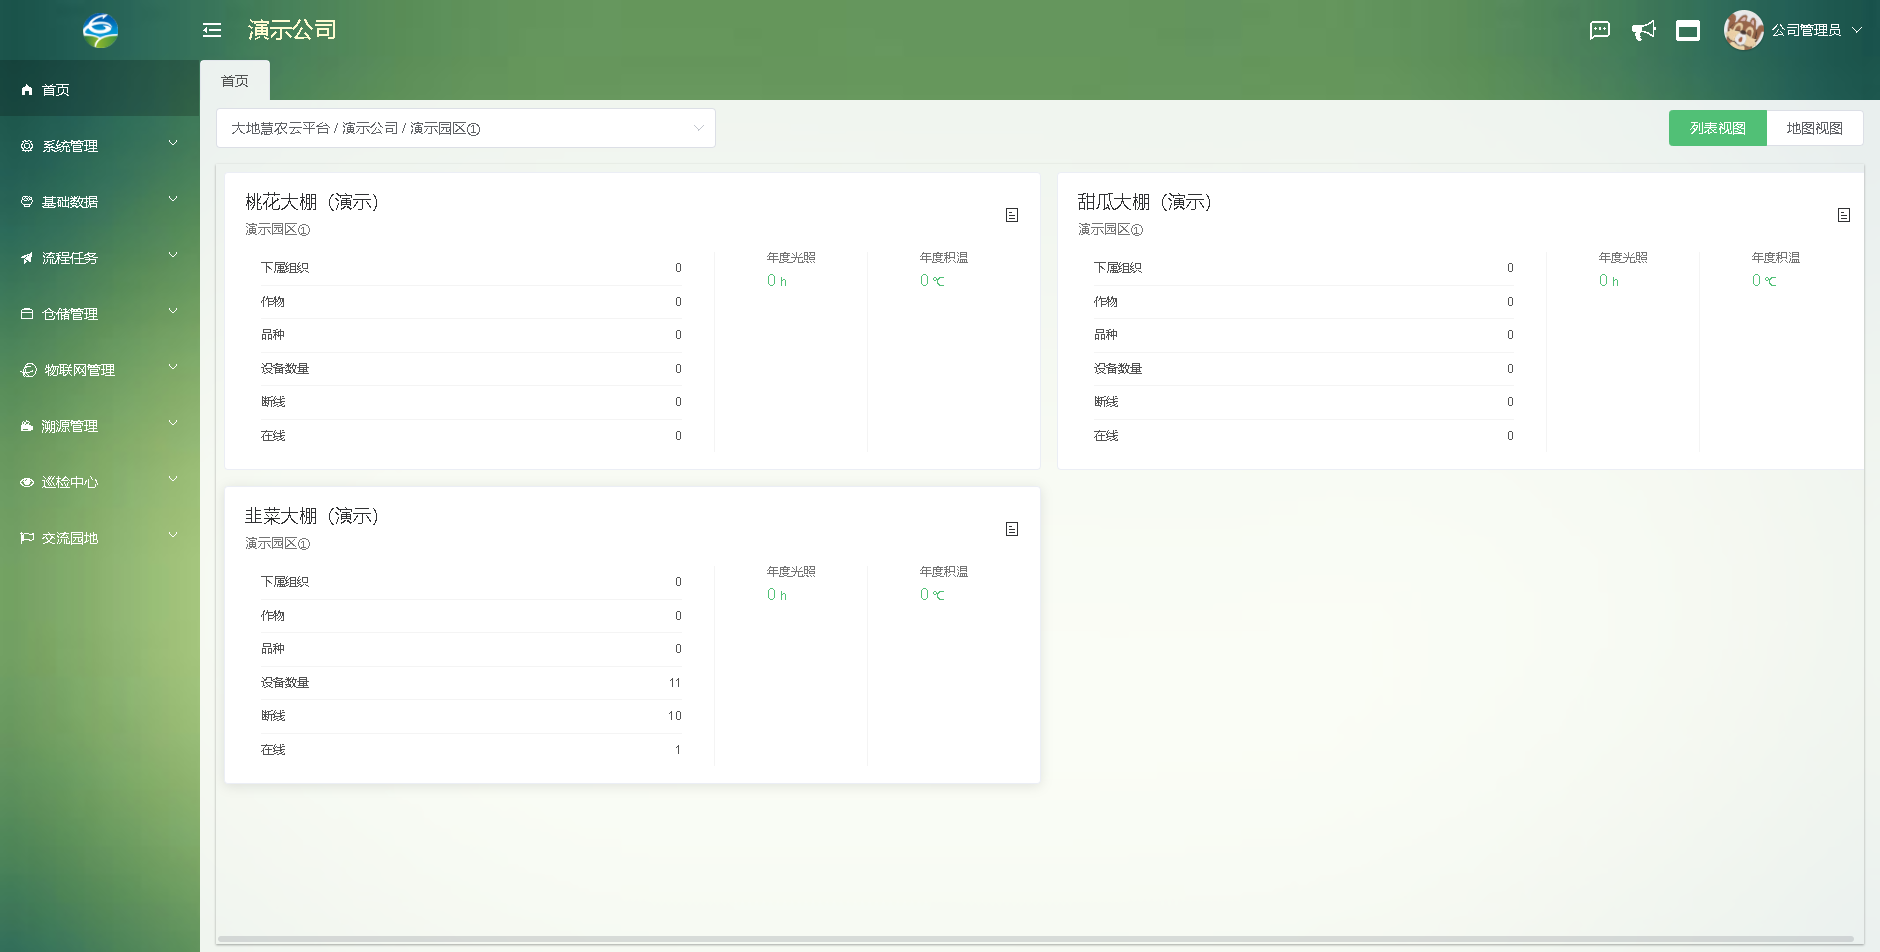Open details icon for 甜瓜大棚 card
The image size is (1880, 952).
(x=1844, y=215)
